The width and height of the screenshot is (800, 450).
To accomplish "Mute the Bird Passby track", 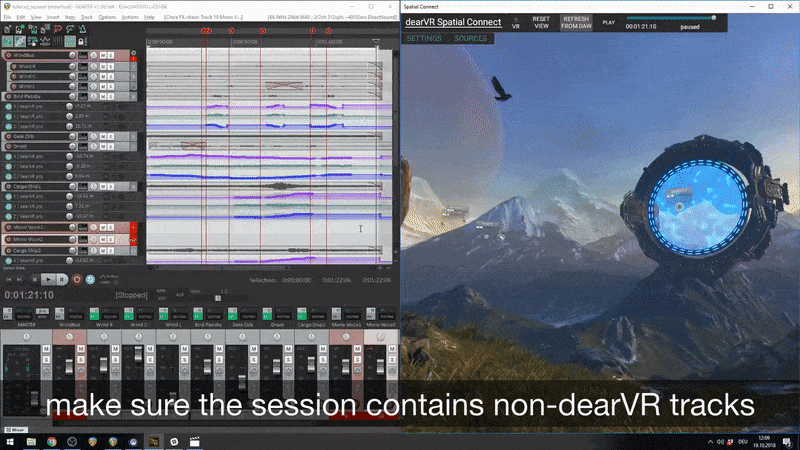I will [103, 96].
